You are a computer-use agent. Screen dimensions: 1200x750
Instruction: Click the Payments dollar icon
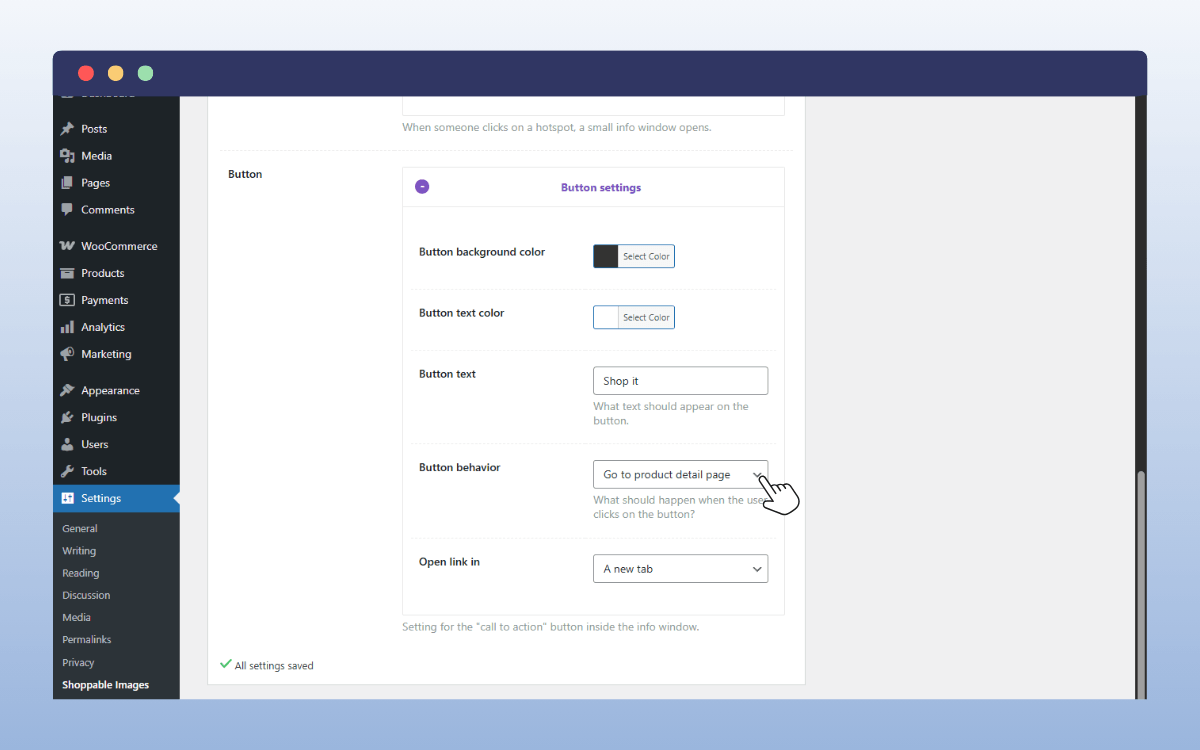point(67,300)
